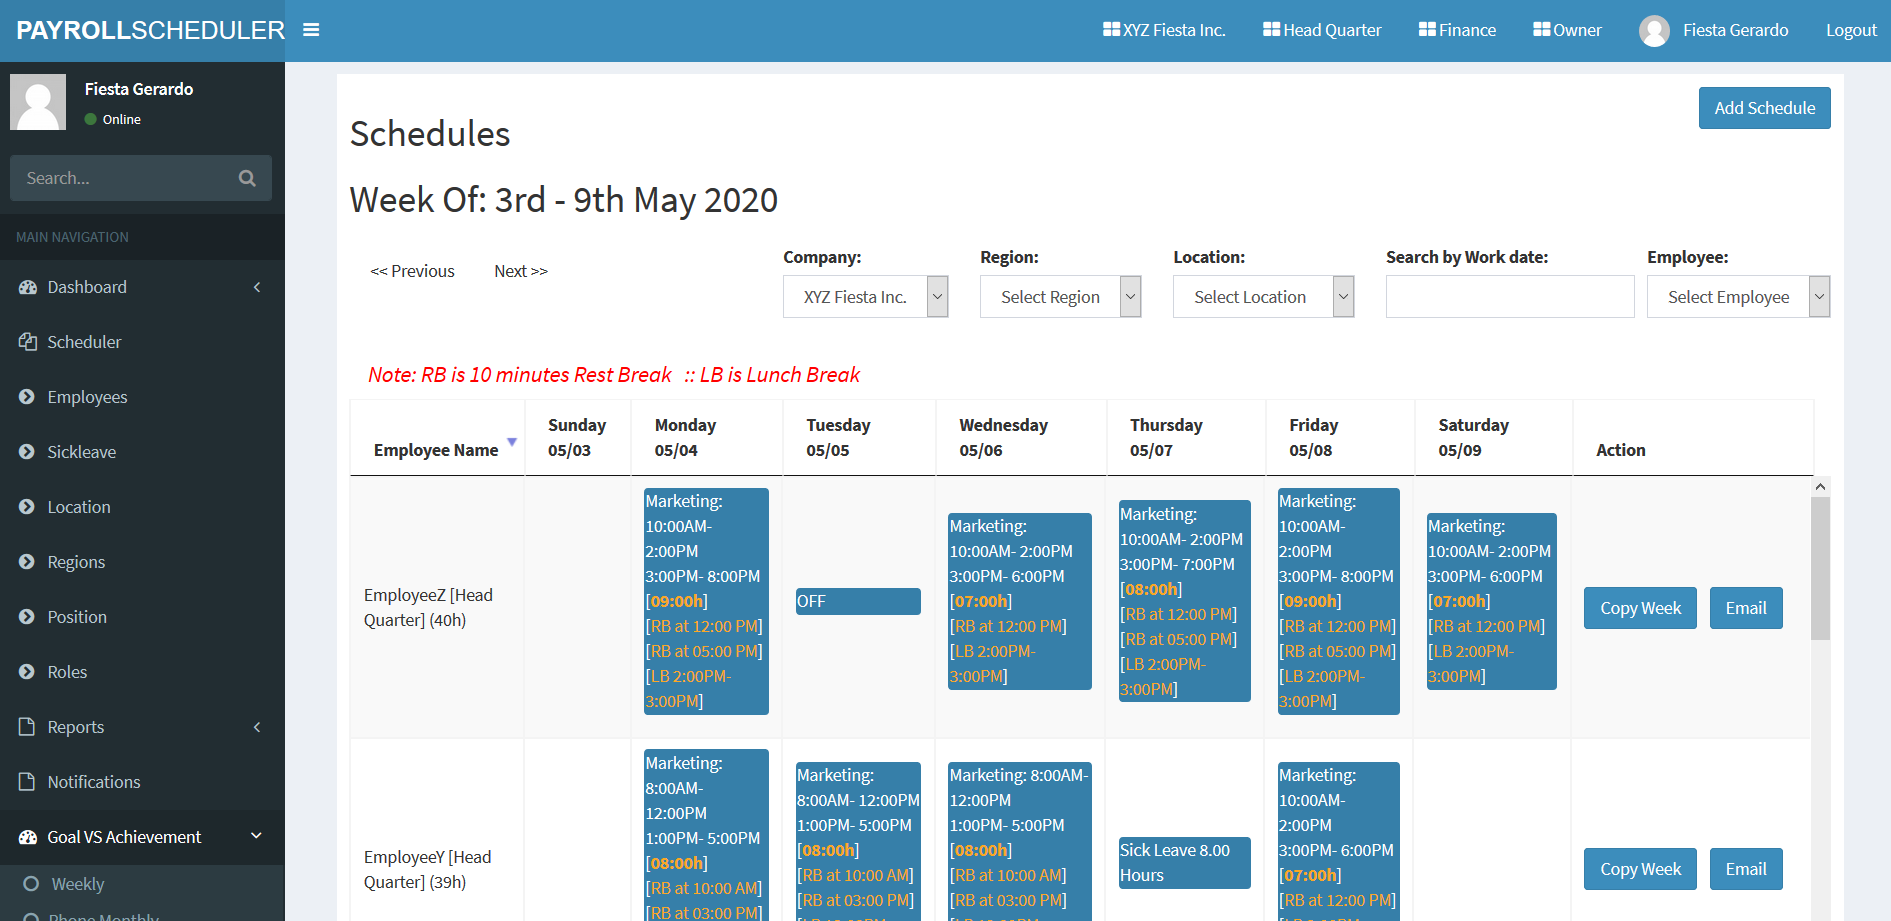Click the Location arrow icon
The height and width of the screenshot is (921, 1891).
pos(27,507)
